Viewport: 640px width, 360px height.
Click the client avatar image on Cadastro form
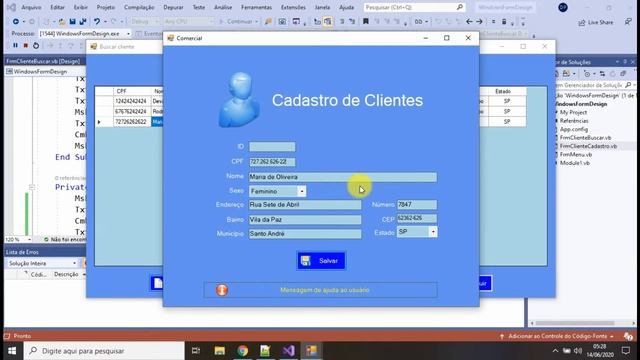pyautogui.click(x=239, y=100)
